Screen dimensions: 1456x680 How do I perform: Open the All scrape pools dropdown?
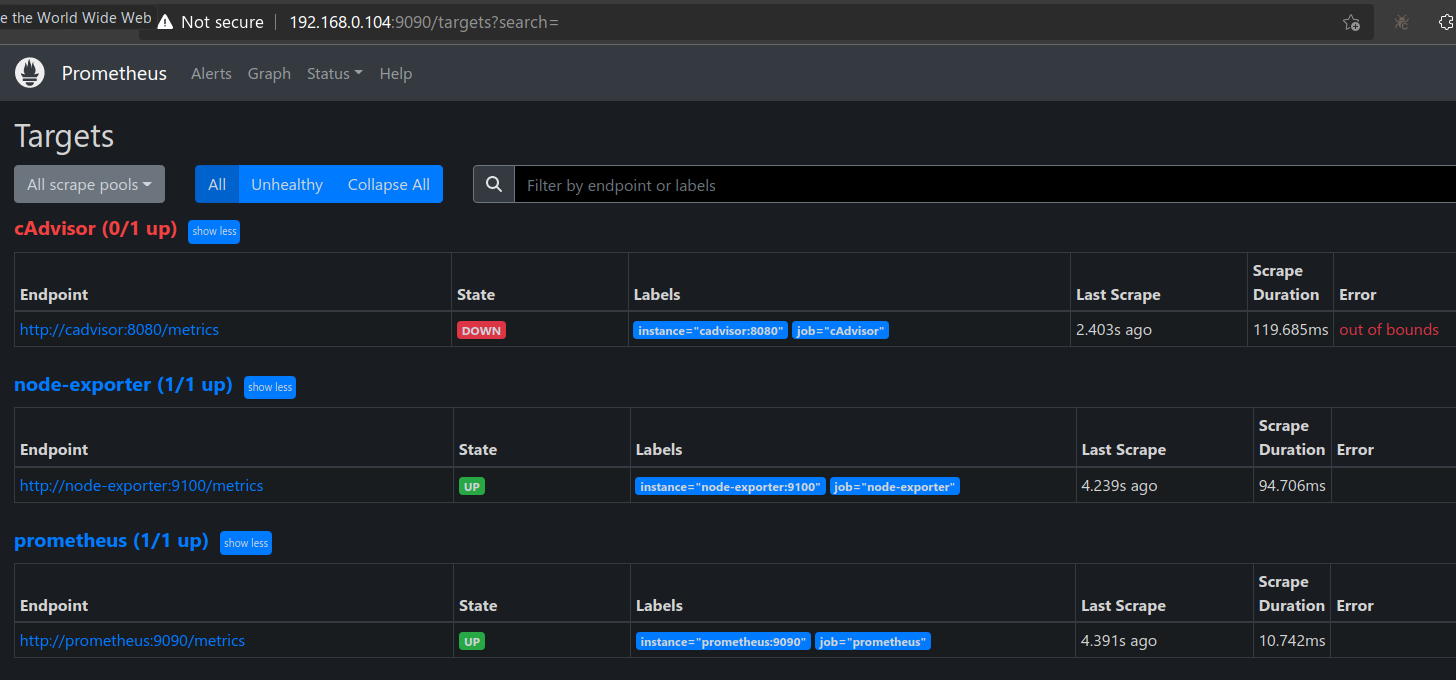89,185
